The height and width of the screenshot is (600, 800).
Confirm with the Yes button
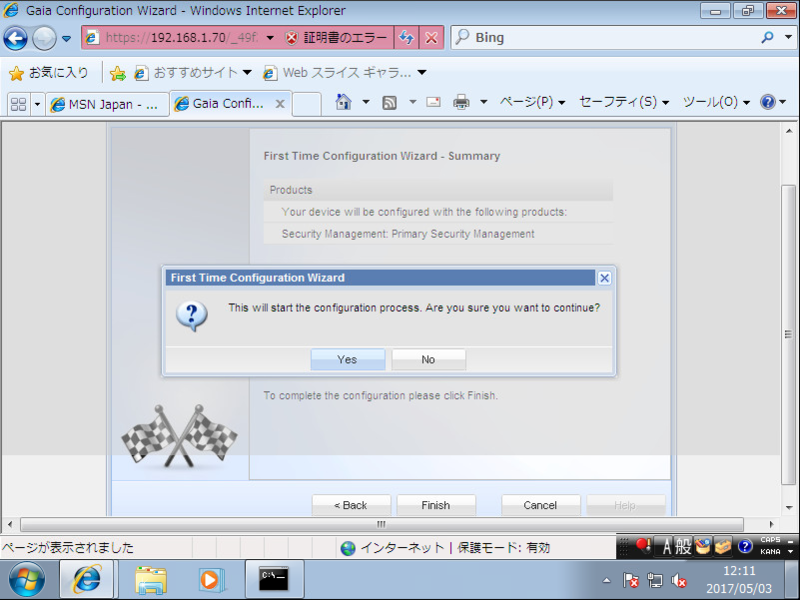click(347, 360)
